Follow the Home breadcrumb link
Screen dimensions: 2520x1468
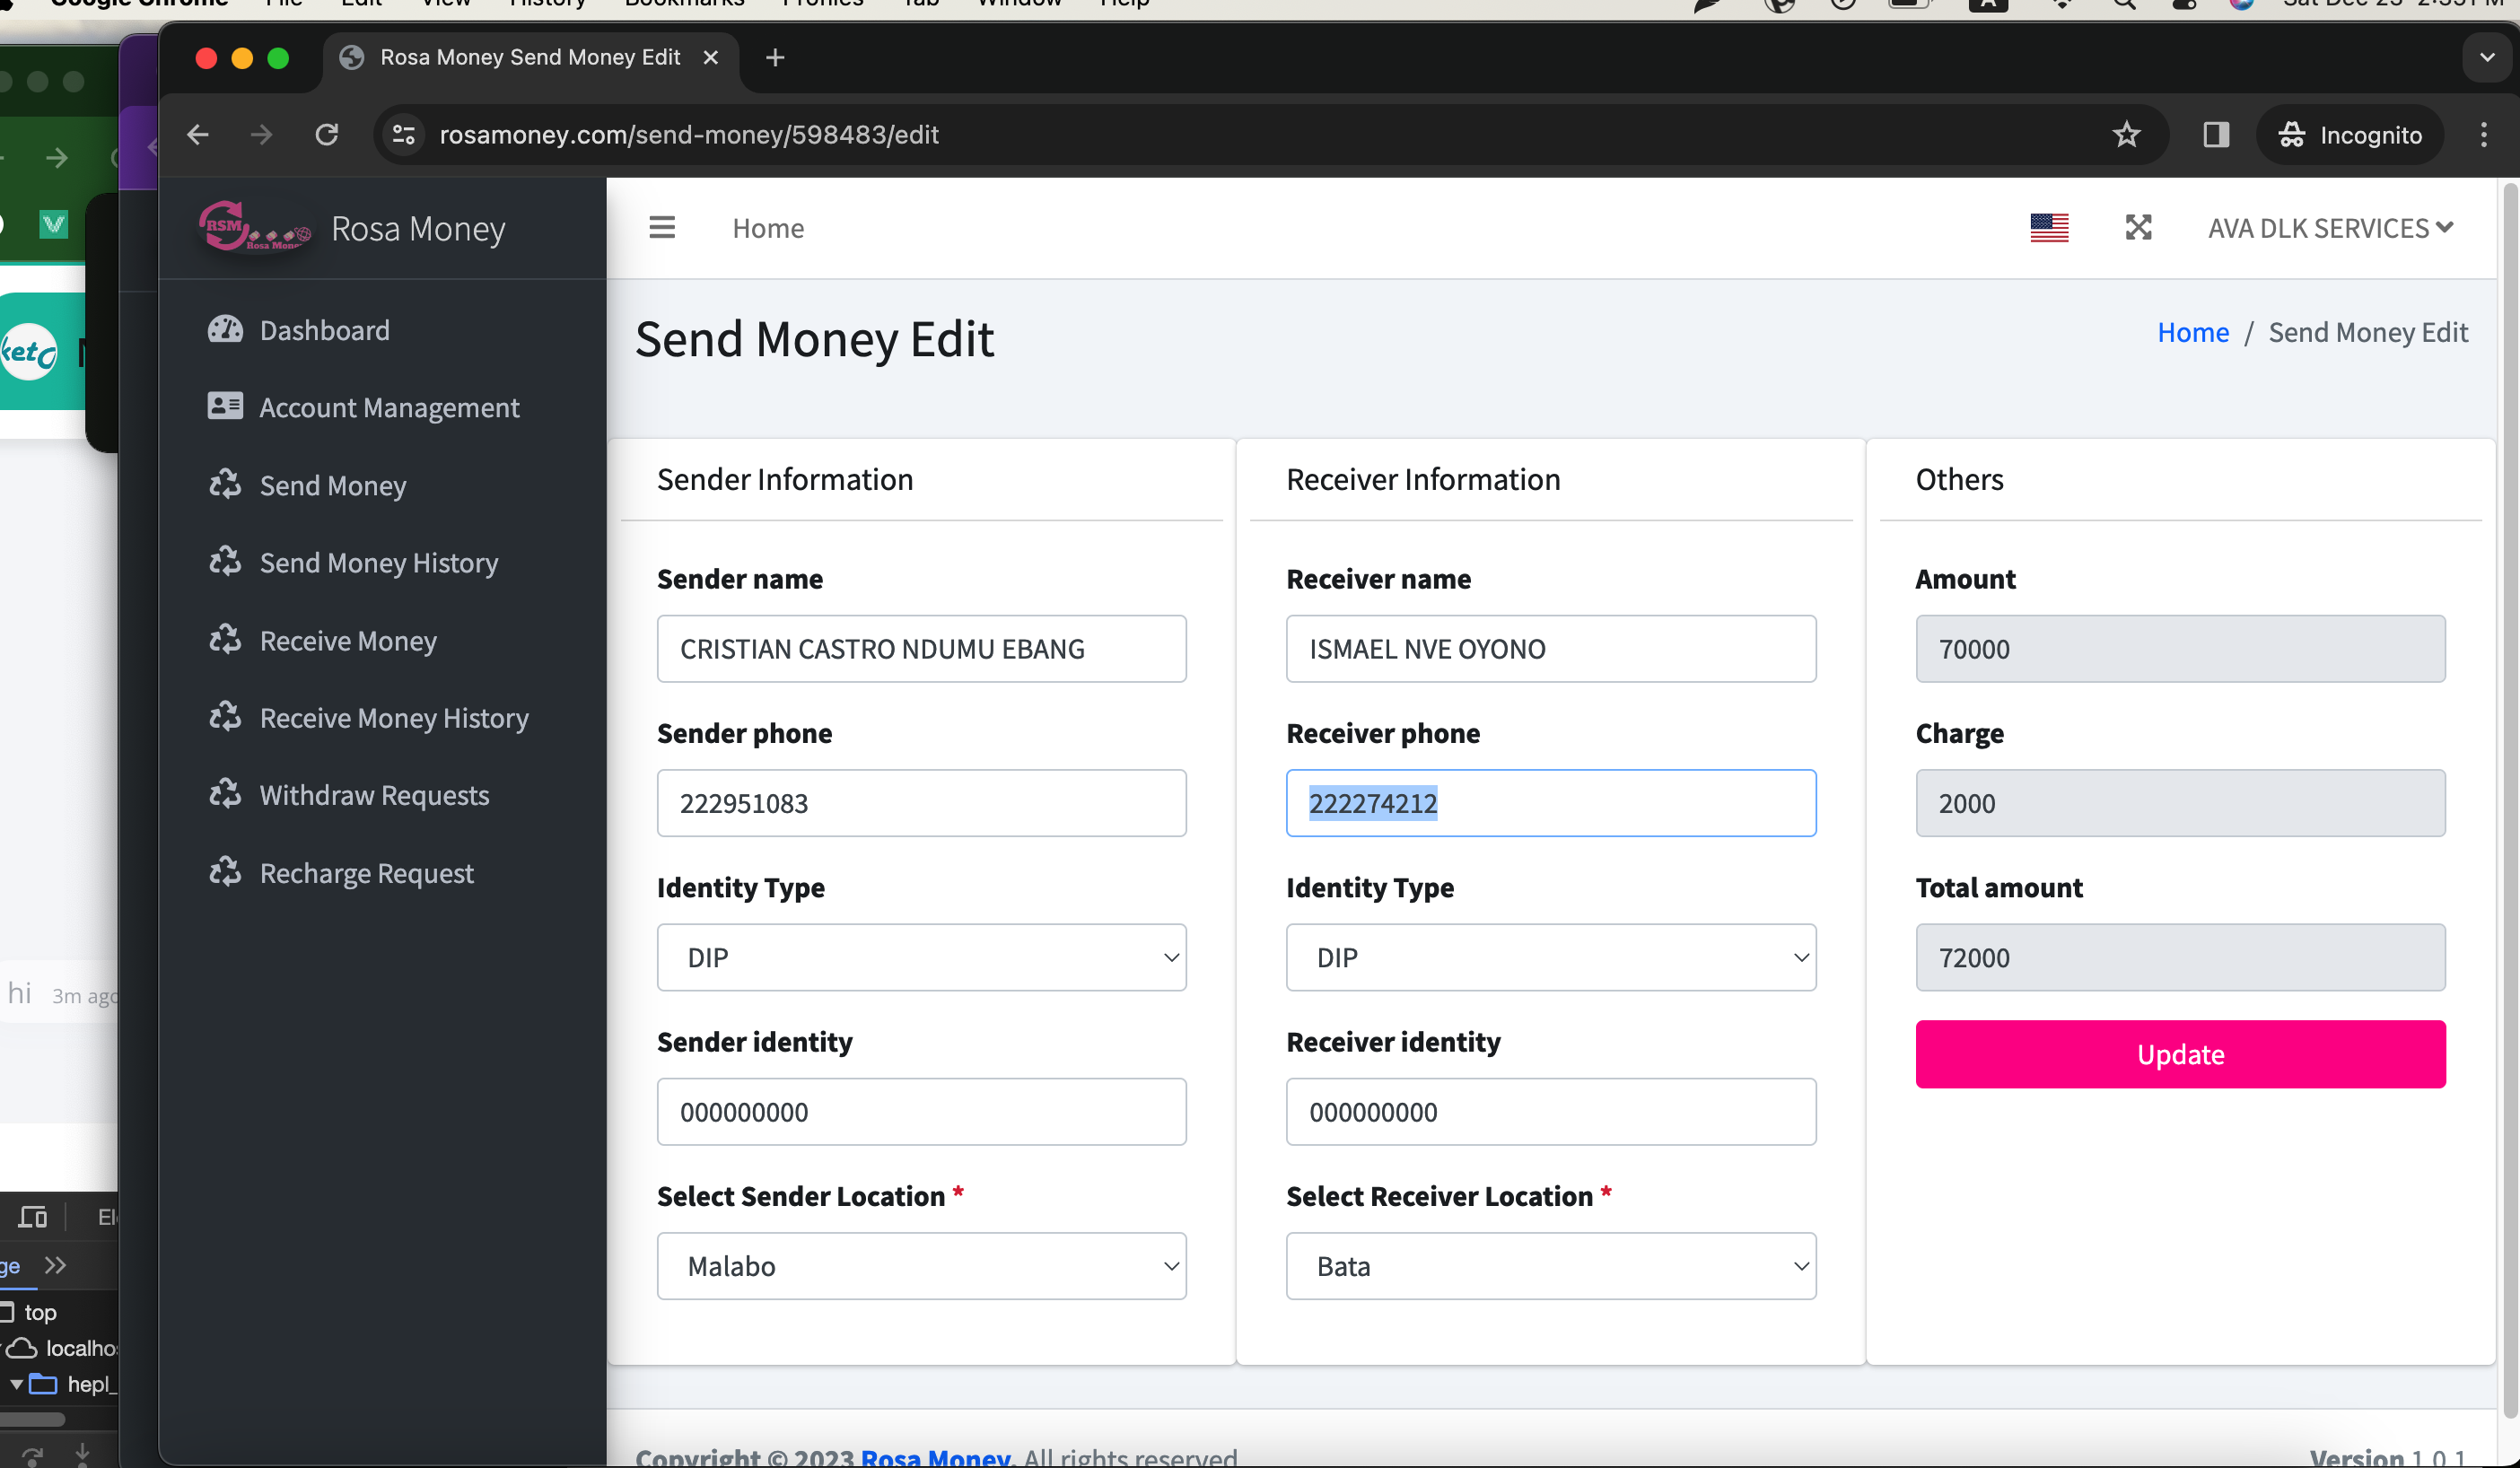point(2192,332)
